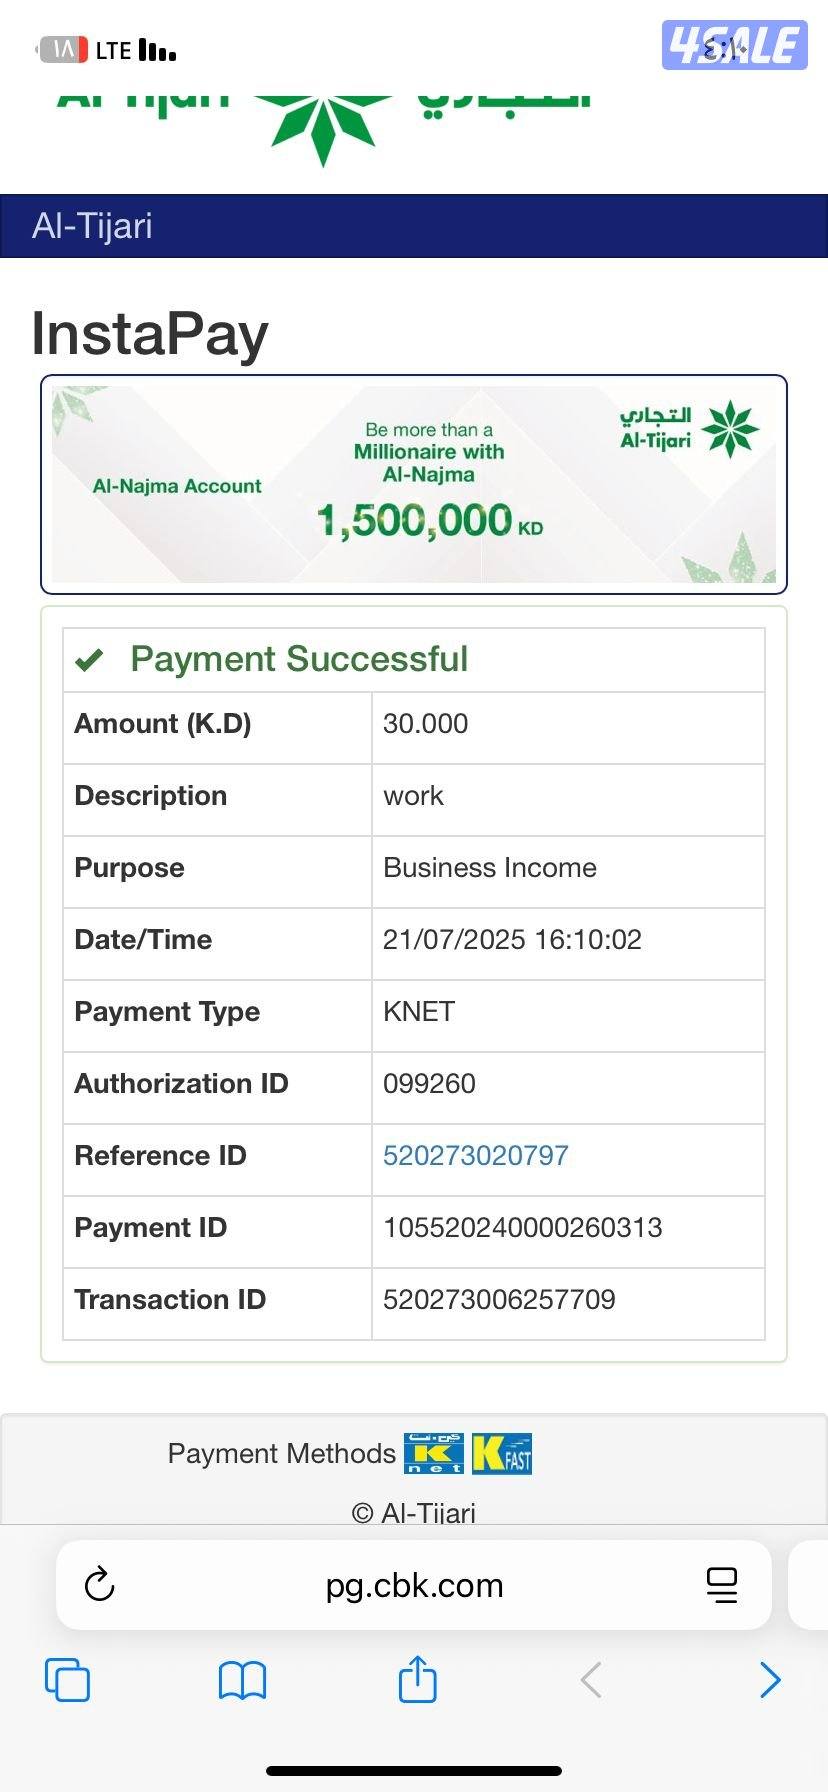This screenshot has width=828, height=1792.
Task: Open the Safari tabs overview icon
Action: (x=67, y=1679)
